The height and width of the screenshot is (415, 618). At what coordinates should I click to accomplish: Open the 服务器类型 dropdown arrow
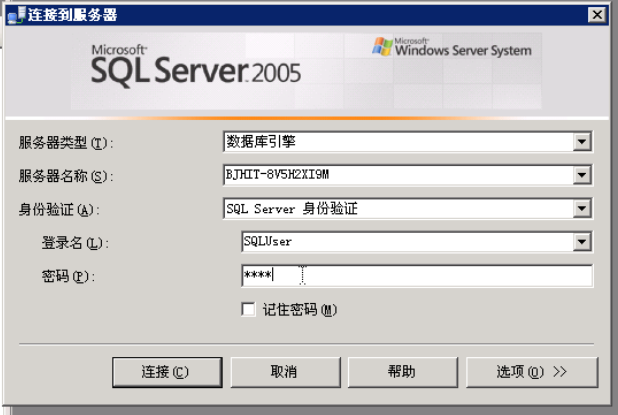pos(582,142)
